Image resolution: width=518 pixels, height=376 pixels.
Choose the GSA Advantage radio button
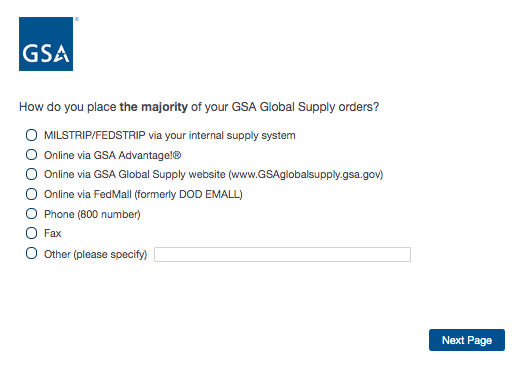[31, 155]
